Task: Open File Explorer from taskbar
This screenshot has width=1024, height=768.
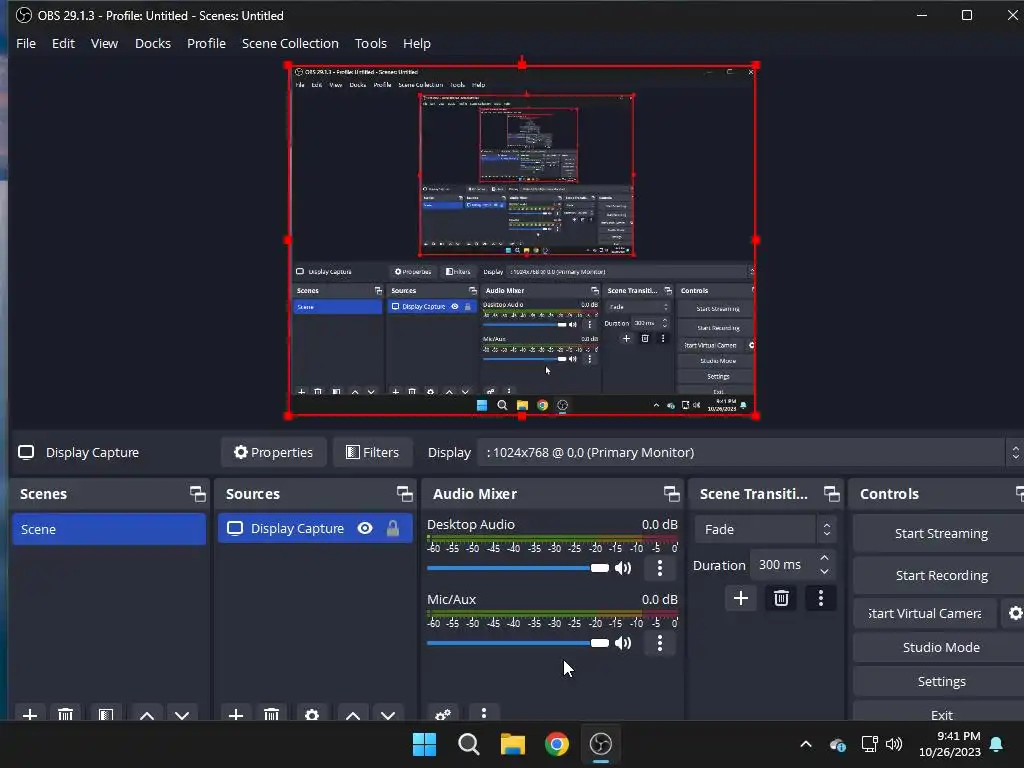Action: pos(513,744)
